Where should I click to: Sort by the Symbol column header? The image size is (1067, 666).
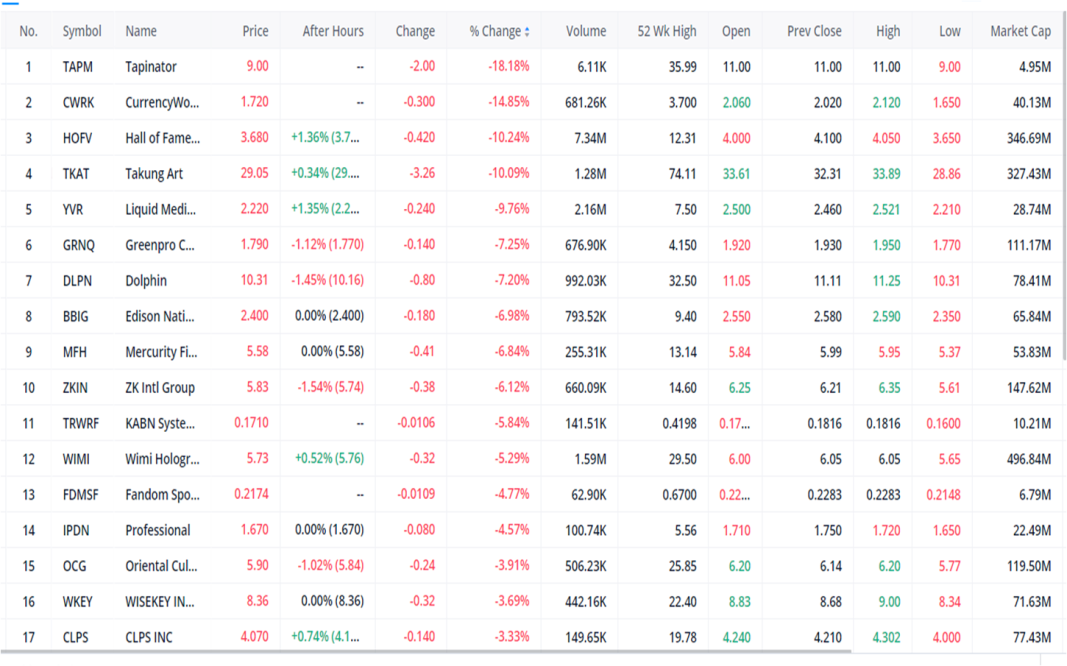tap(82, 31)
